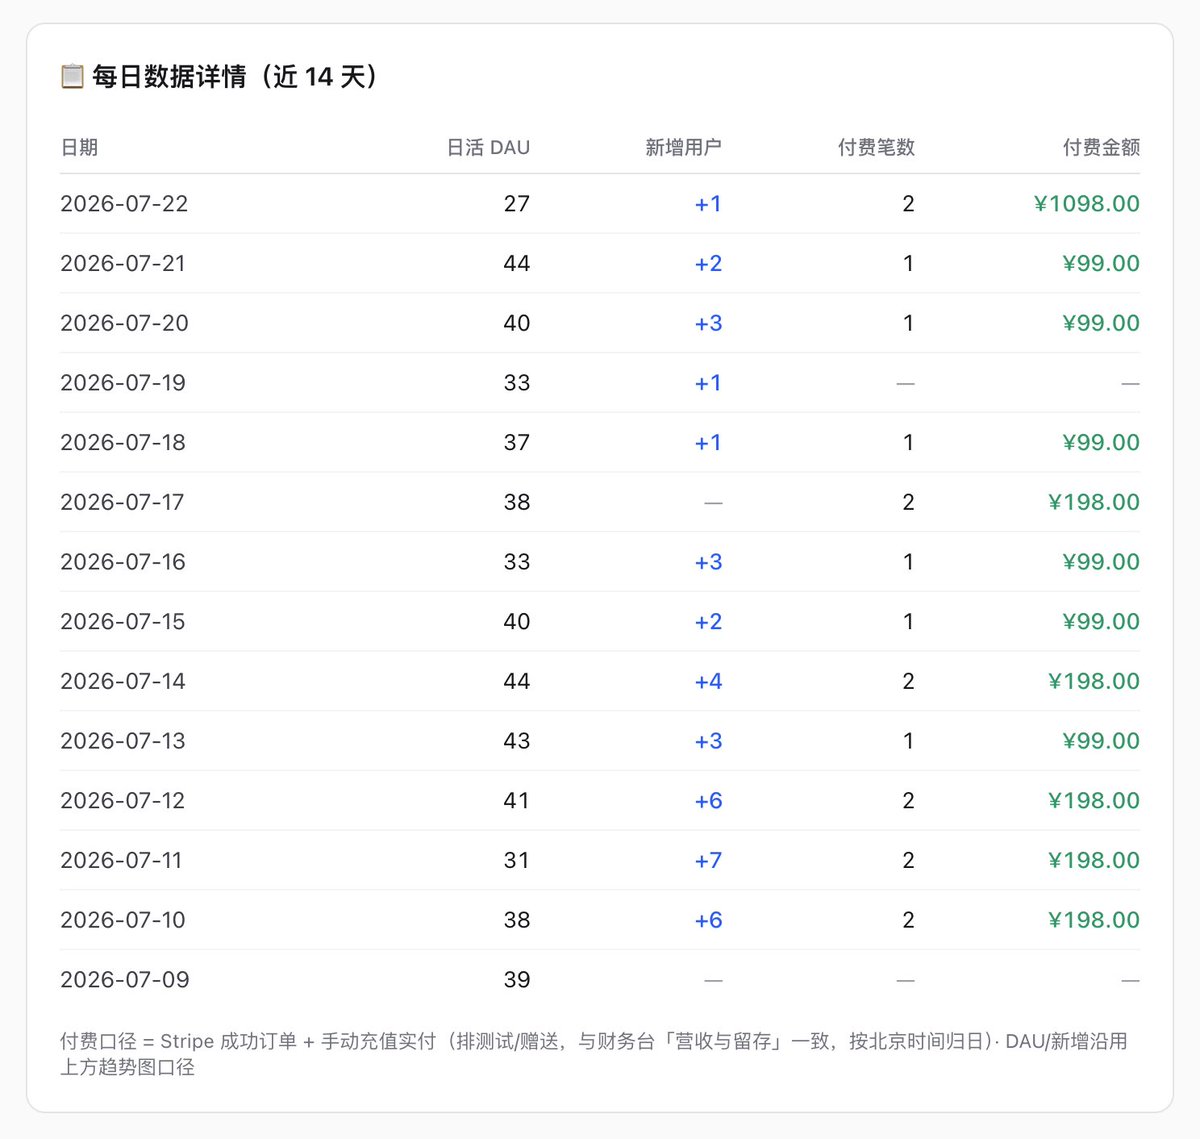Viewport: 1200px width, 1139px height.
Task: Click DAU value 33 for 2026-07-19
Action: (517, 382)
